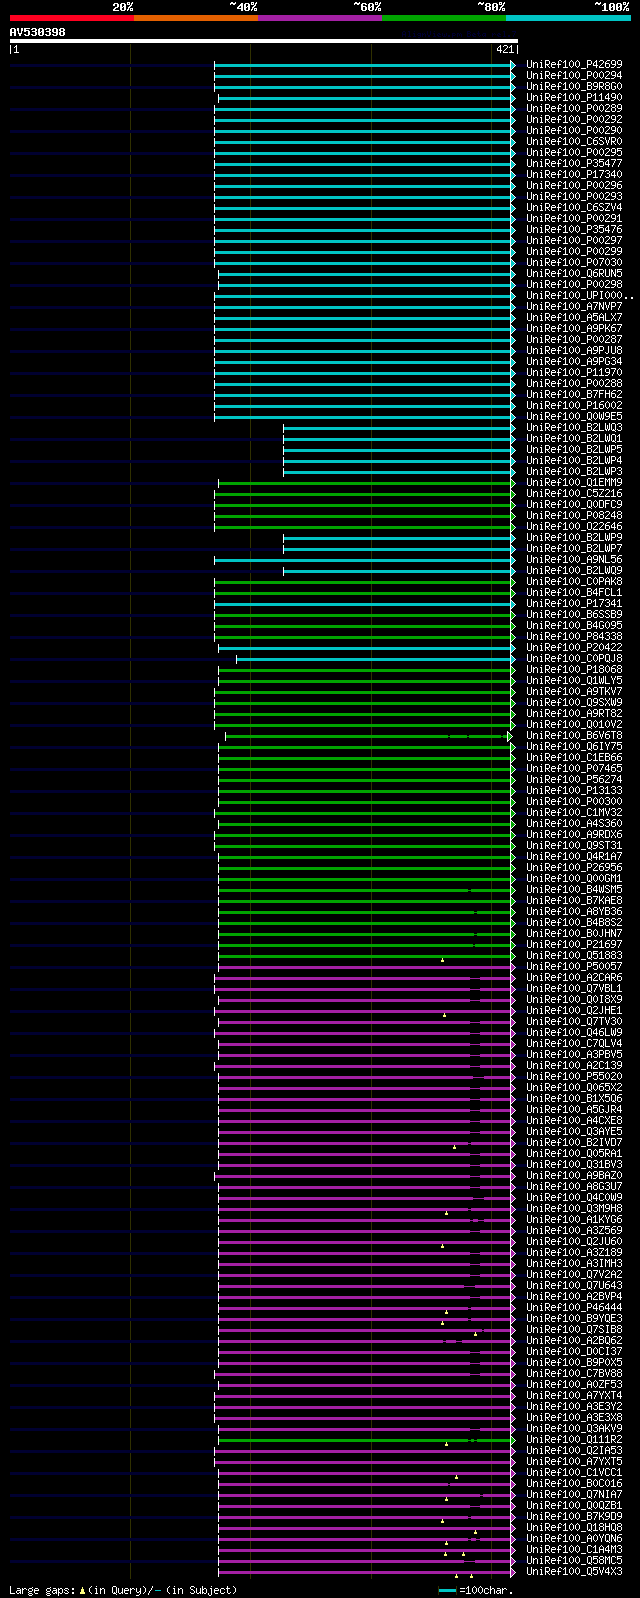This screenshot has width=640, height=1598.
Task: Click hit label UniRef100_B6V6T8
Action: tap(574, 735)
